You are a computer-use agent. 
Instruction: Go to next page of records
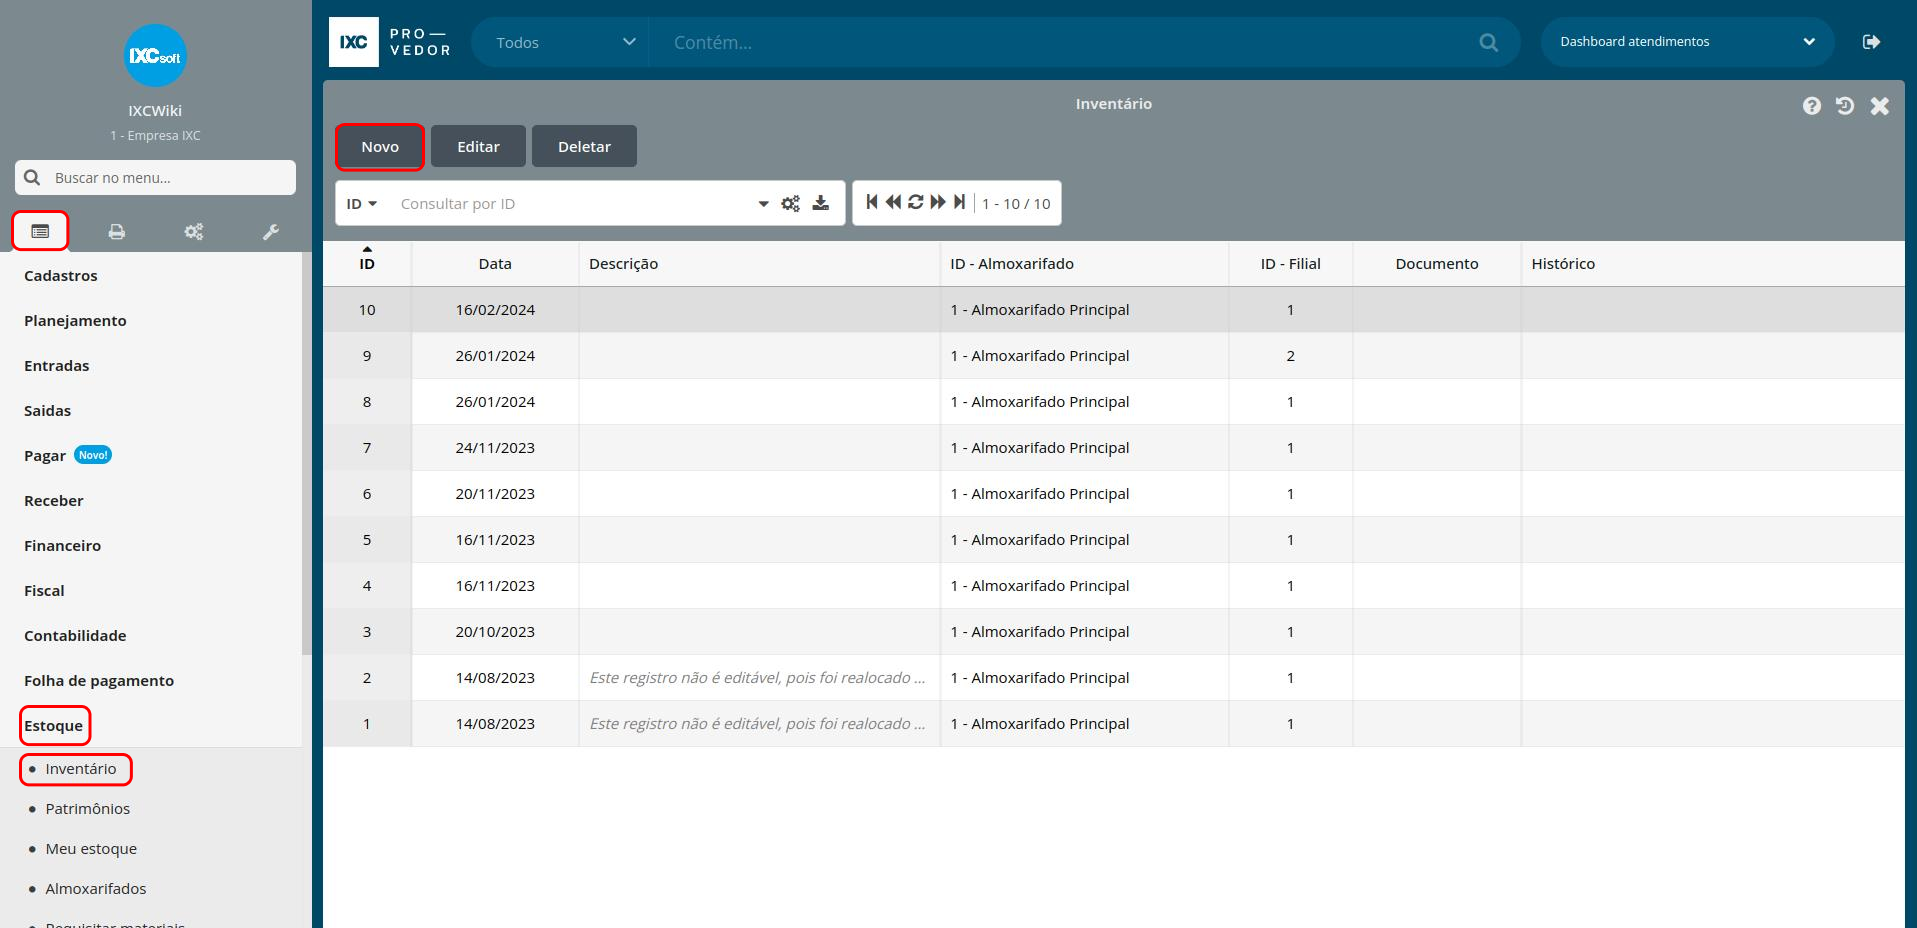pyautogui.click(x=938, y=202)
